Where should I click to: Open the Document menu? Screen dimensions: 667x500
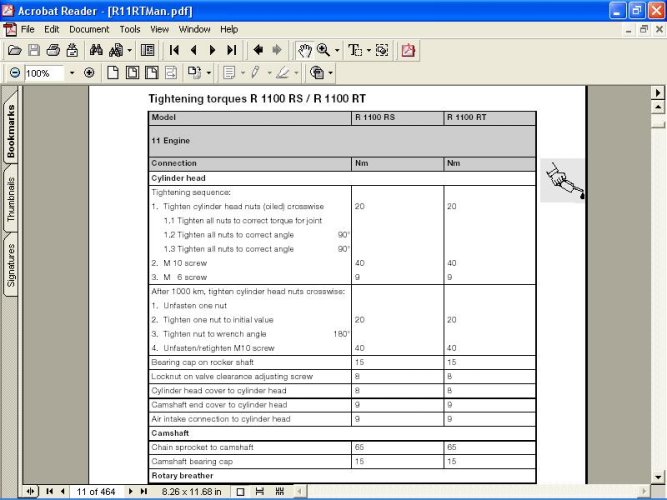pyautogui.click(x=89, y=29)
